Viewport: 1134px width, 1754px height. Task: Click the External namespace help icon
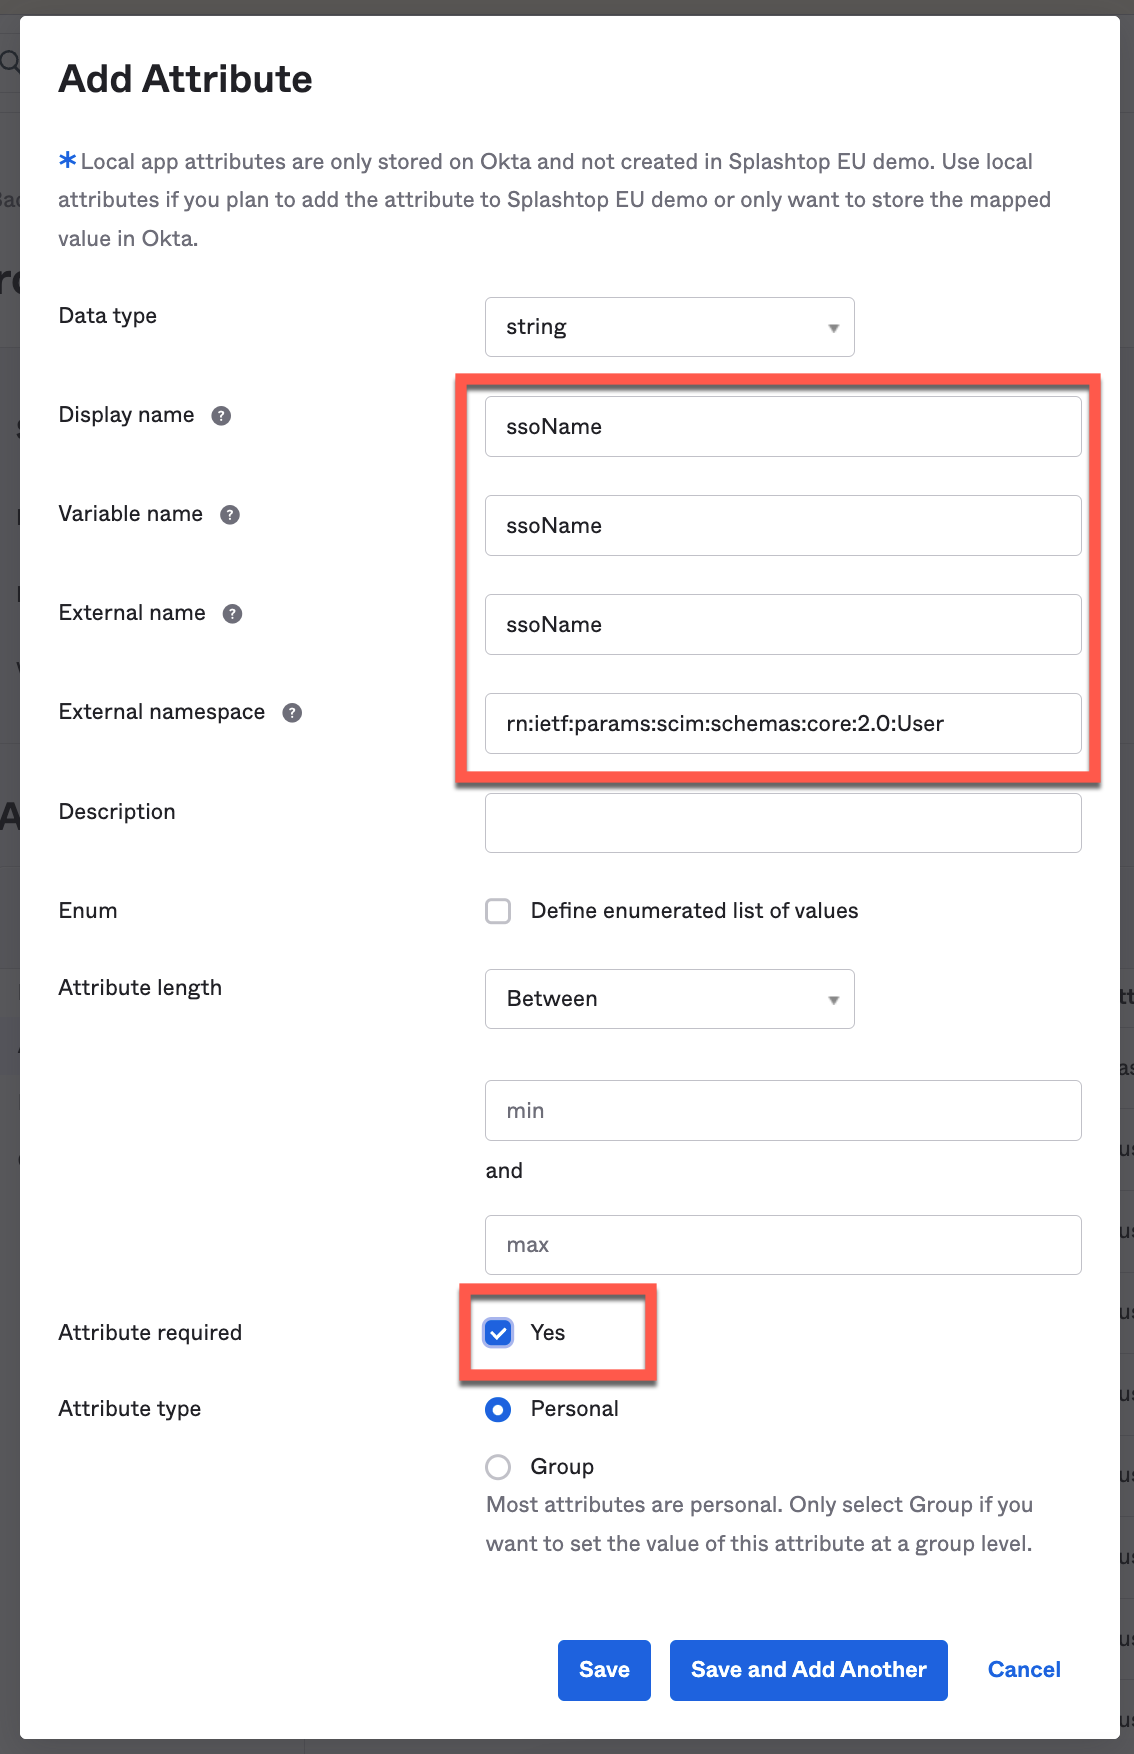(x=292, y=713)
